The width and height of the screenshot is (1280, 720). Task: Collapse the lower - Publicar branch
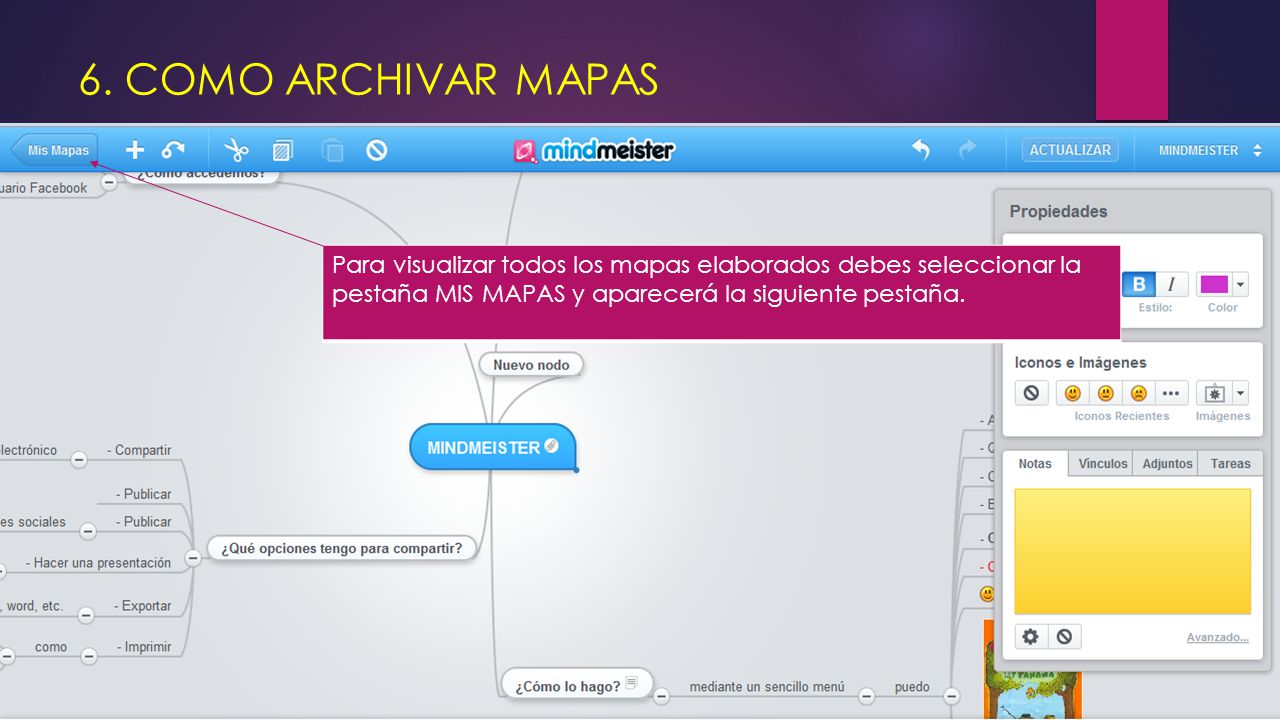(88, 531)
